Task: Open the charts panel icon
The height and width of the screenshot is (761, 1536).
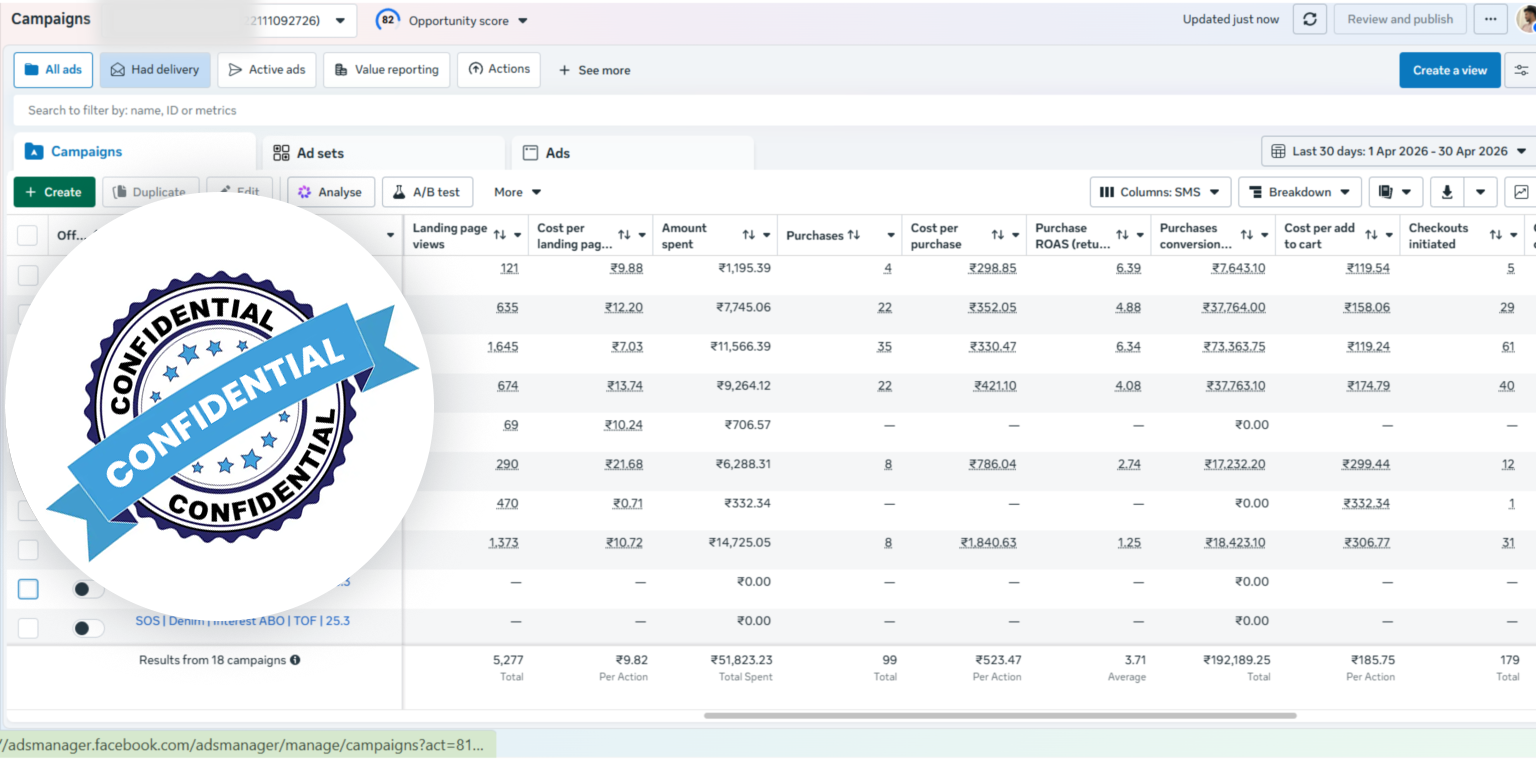Action: coord(1521,192)
